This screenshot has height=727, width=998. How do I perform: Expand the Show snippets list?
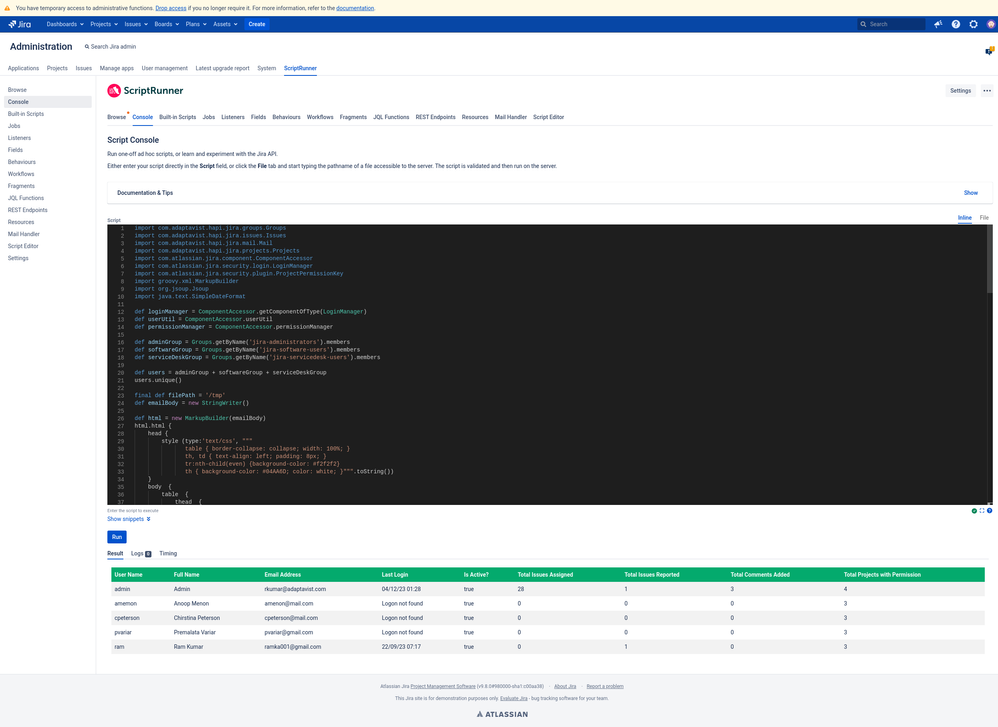tap(129, 519)
